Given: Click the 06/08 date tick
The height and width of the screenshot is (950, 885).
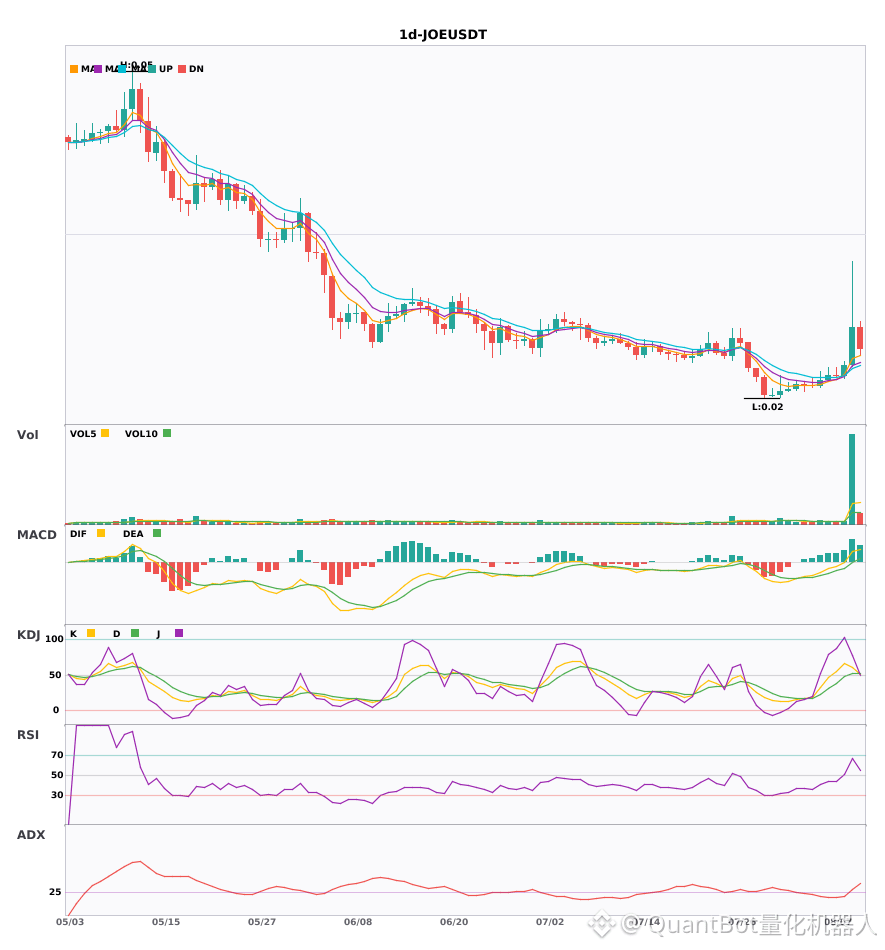Looking at the screenshot, I should [358, 922].
